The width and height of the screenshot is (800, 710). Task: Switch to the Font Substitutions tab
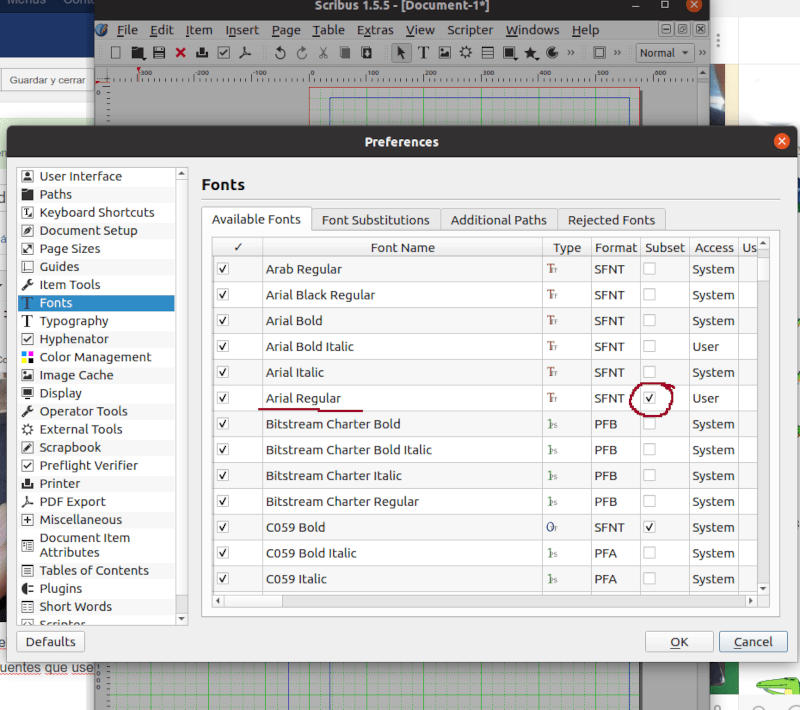pos(376,220)
